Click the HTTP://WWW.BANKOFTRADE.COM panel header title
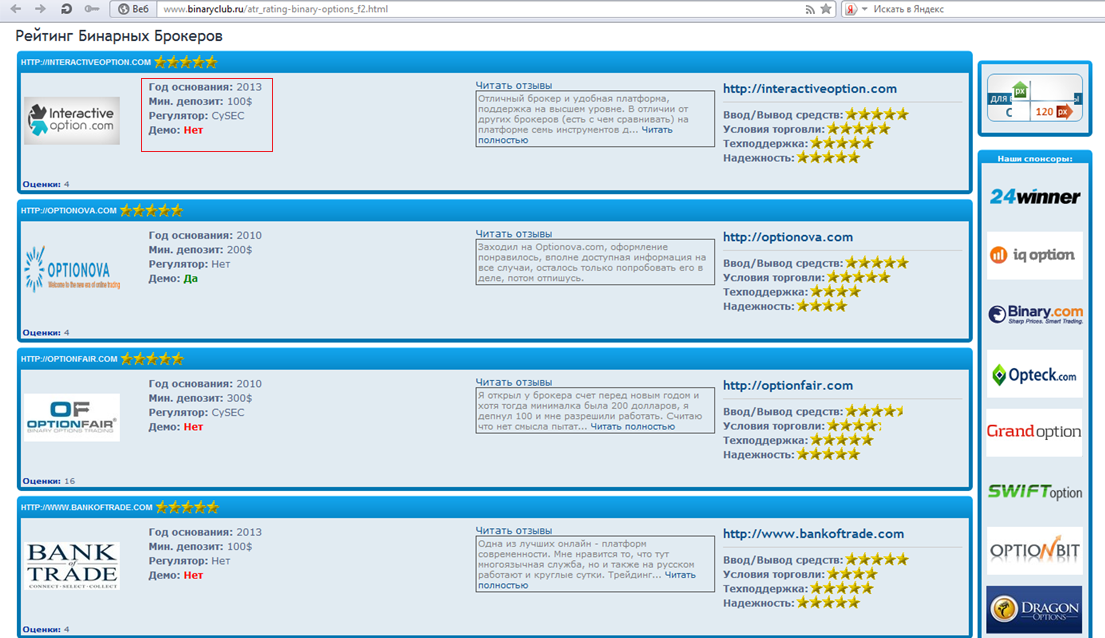Screen dimensions: 1105x638 point(86,507)
